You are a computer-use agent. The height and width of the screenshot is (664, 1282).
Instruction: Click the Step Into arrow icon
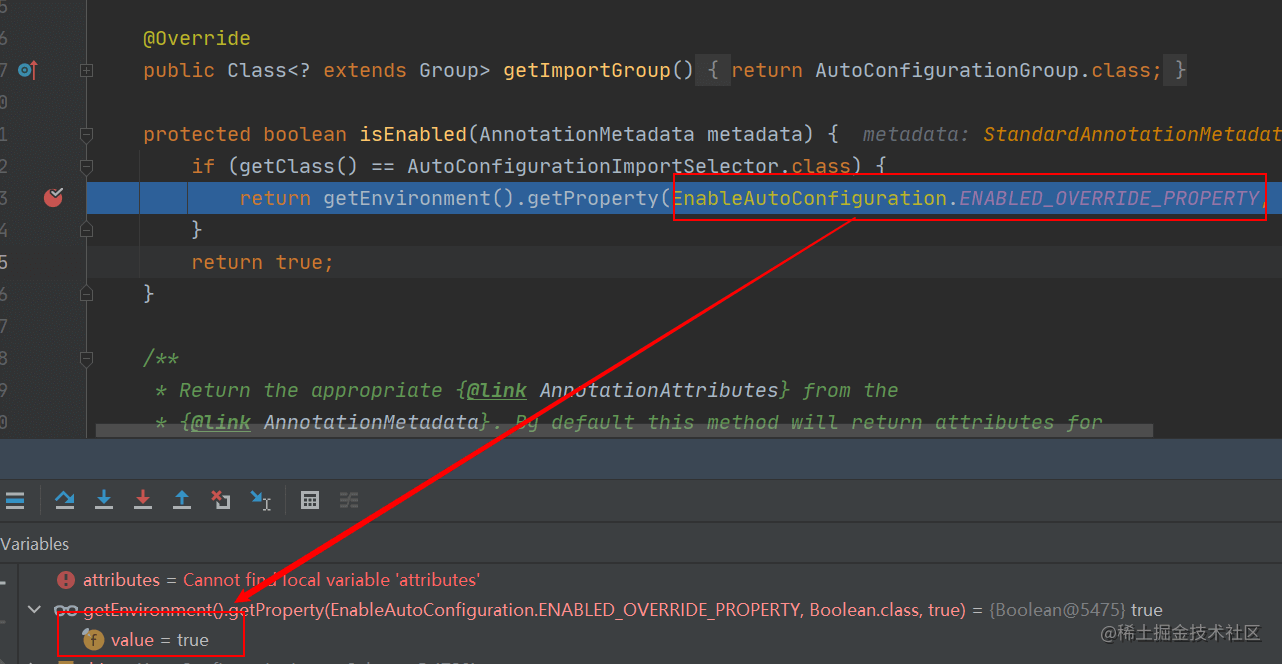(104, 500)
